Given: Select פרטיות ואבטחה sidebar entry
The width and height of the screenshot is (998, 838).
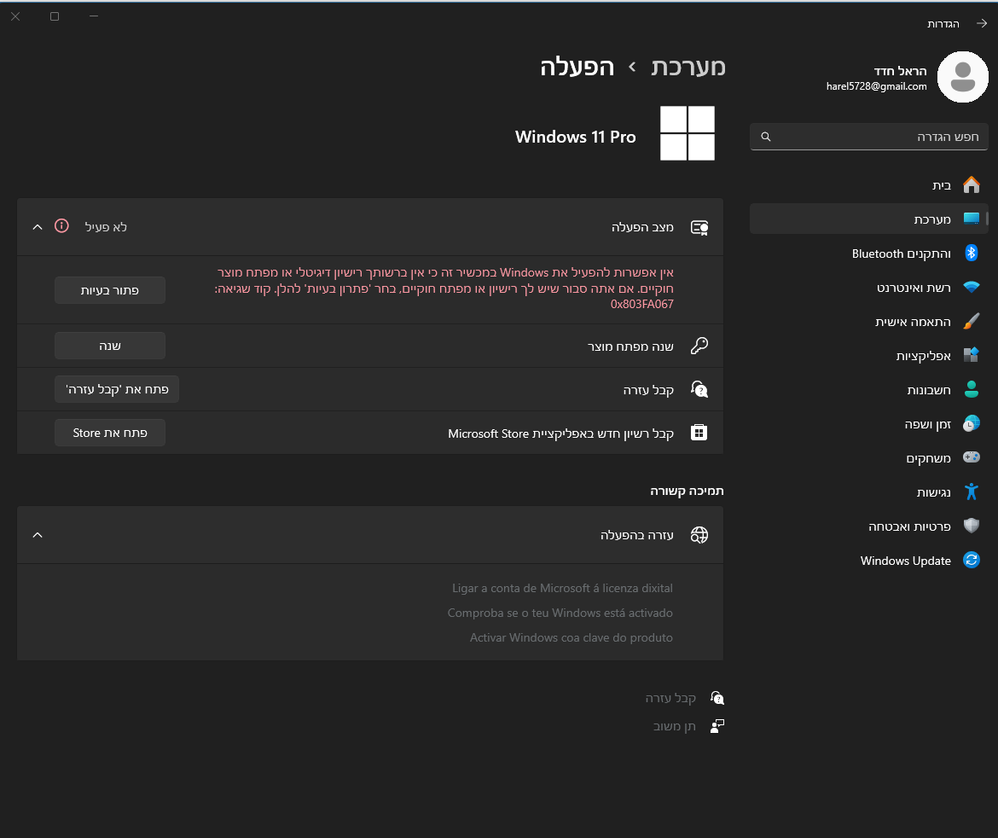Looking at the screenshot, I should click(869, 526).
